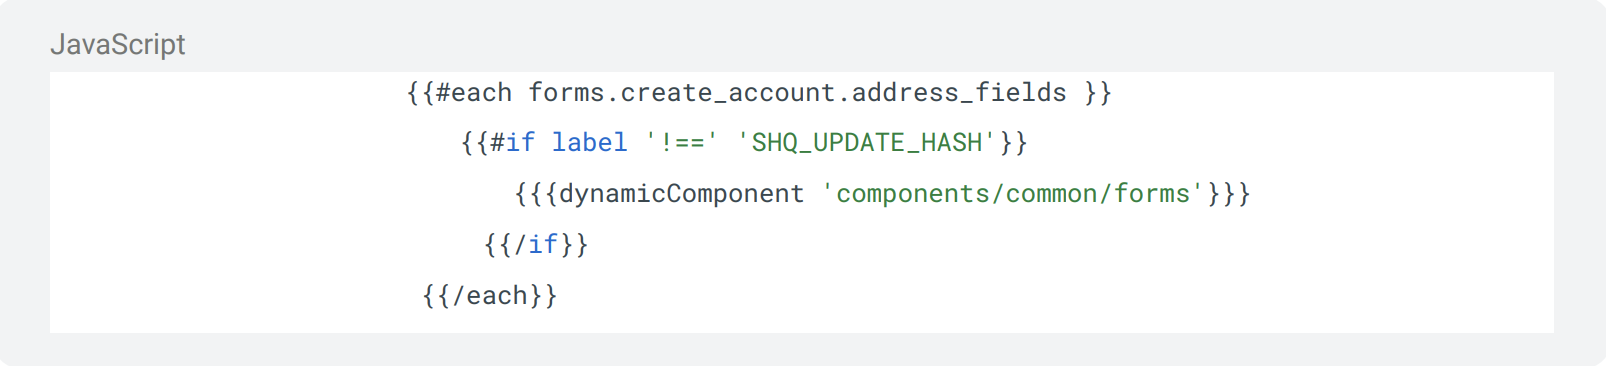Click the 'SHQ_UPDATE_HASH' string
The image size is (1606, 366).
(866, 143)
